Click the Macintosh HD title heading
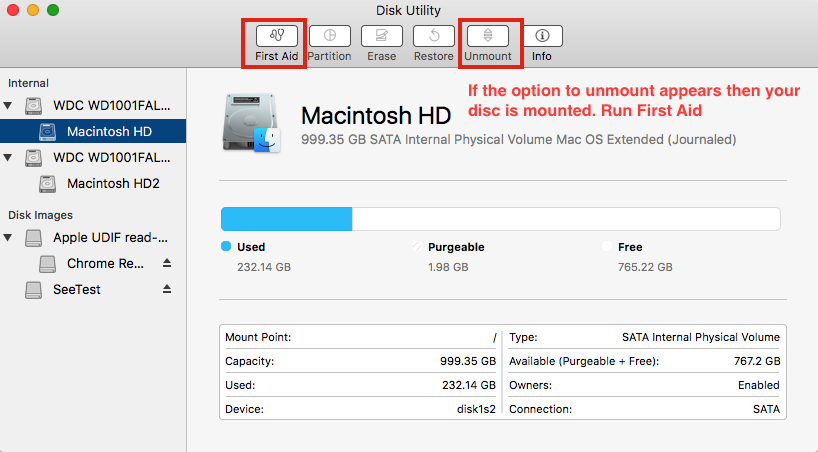The width and height of the screenshot is (818, 452). click(x=376, y=115)
